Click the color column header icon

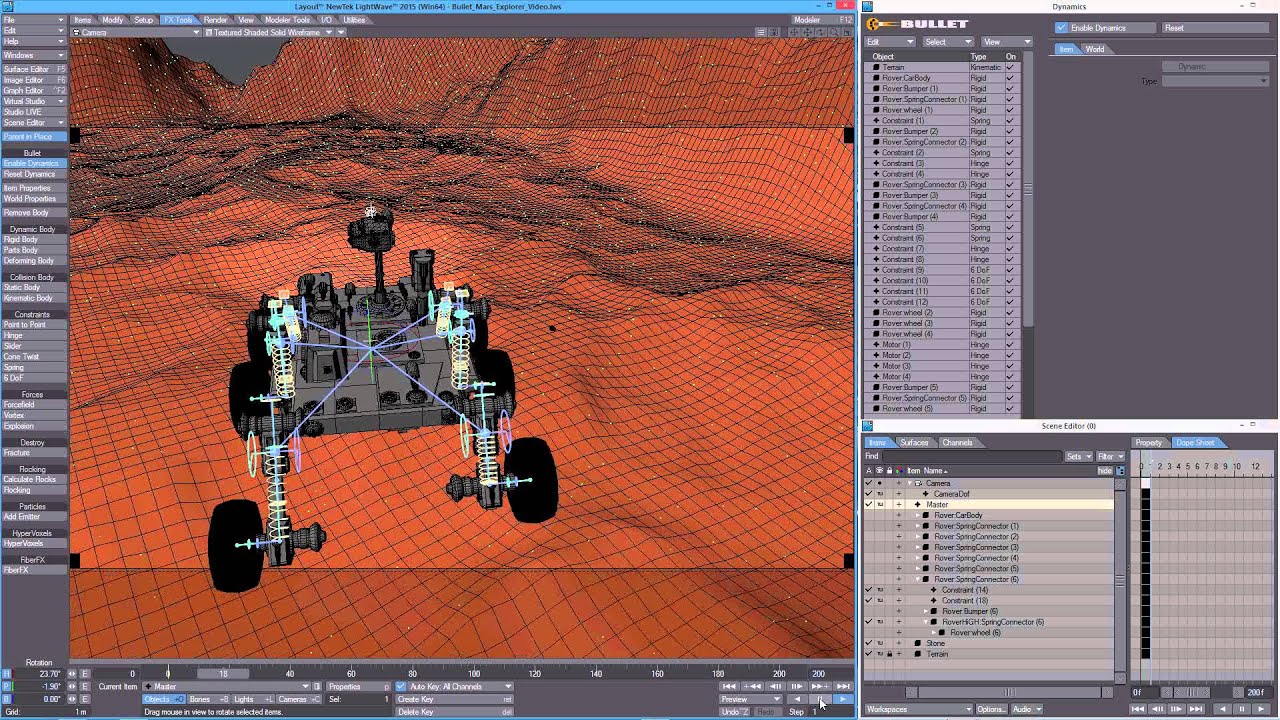pyautogui.click(x=899, y=471)
